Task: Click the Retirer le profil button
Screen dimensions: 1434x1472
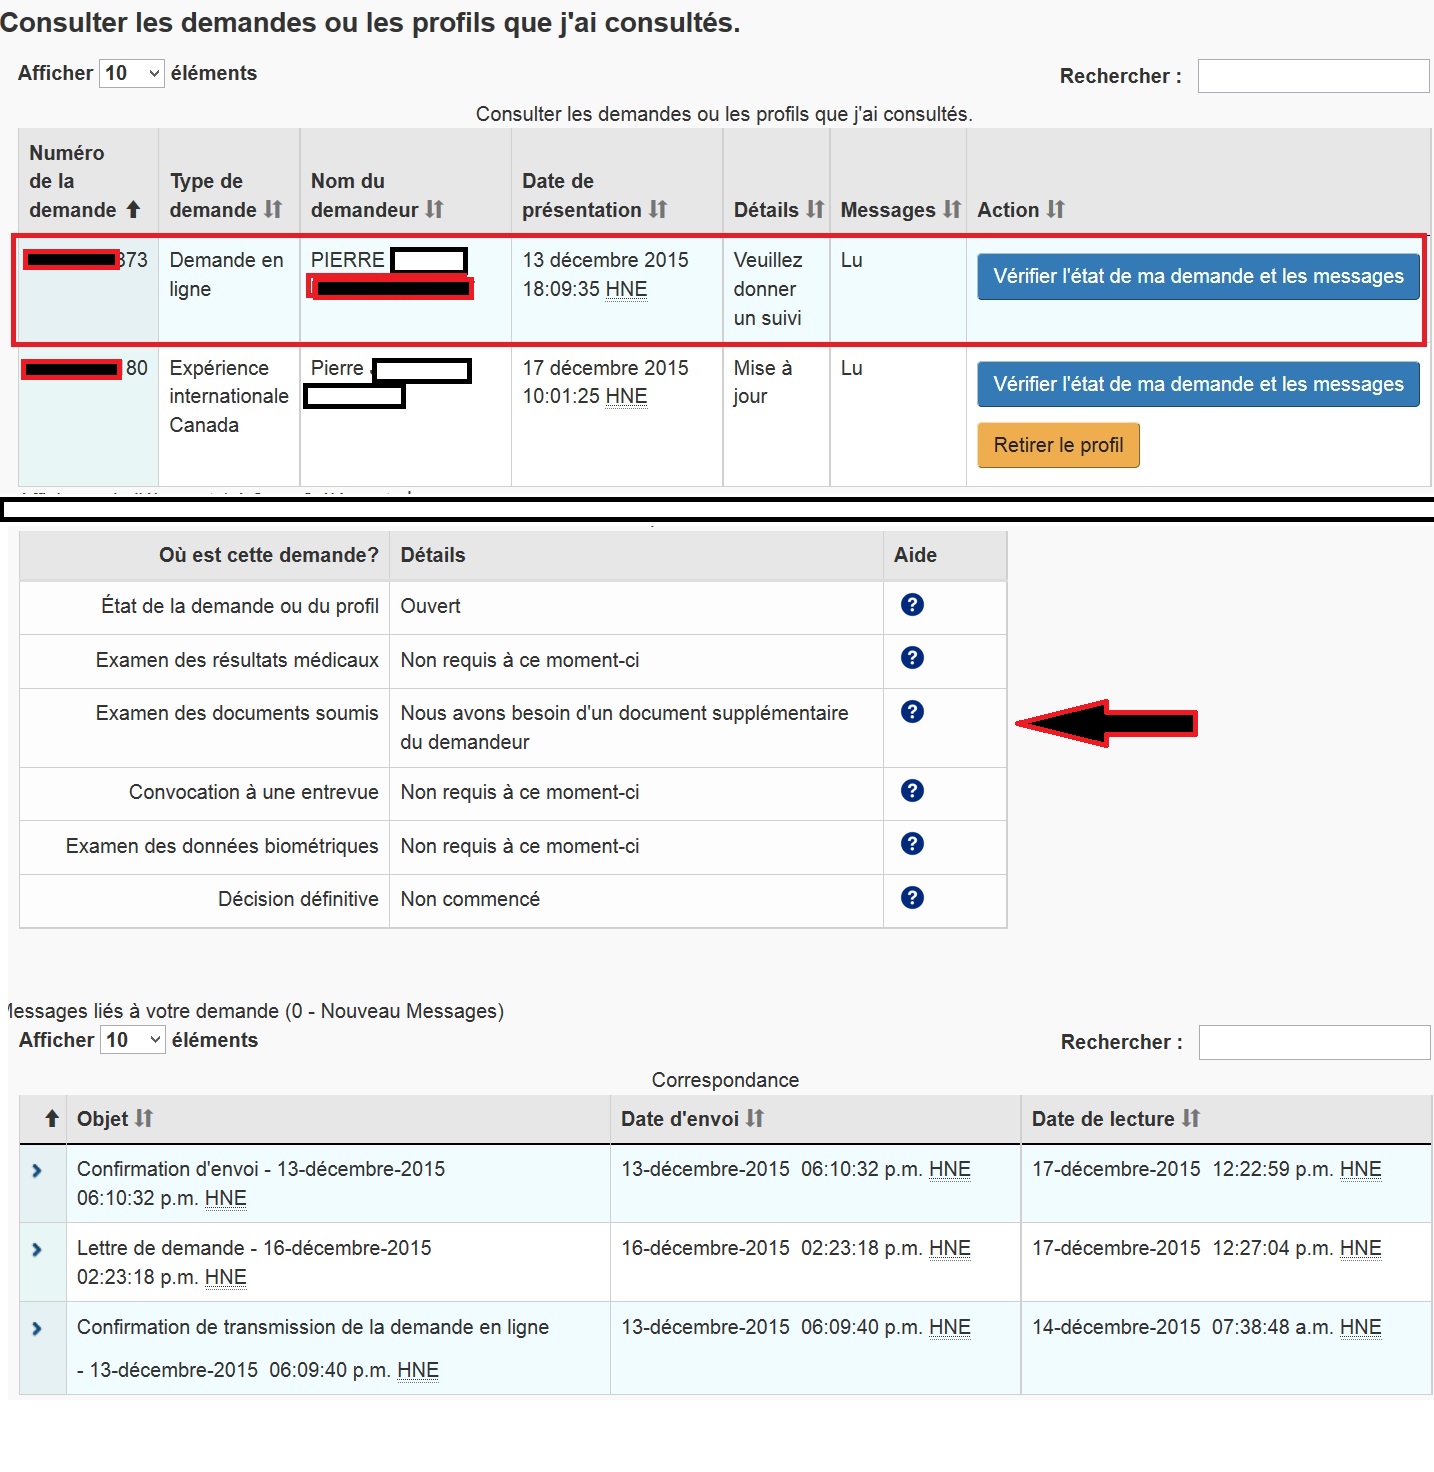Action: 1058,446
